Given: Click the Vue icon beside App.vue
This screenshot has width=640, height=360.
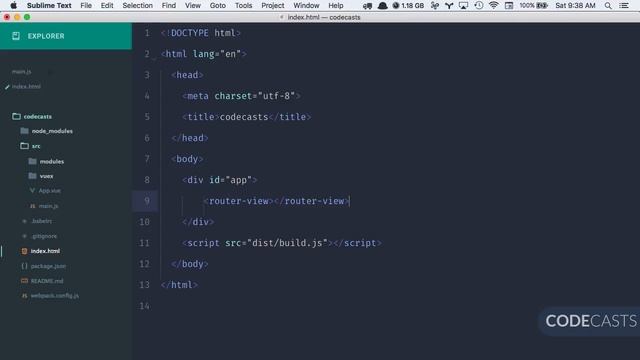Looking at the screenshot, I should click(x=32, y=191).
